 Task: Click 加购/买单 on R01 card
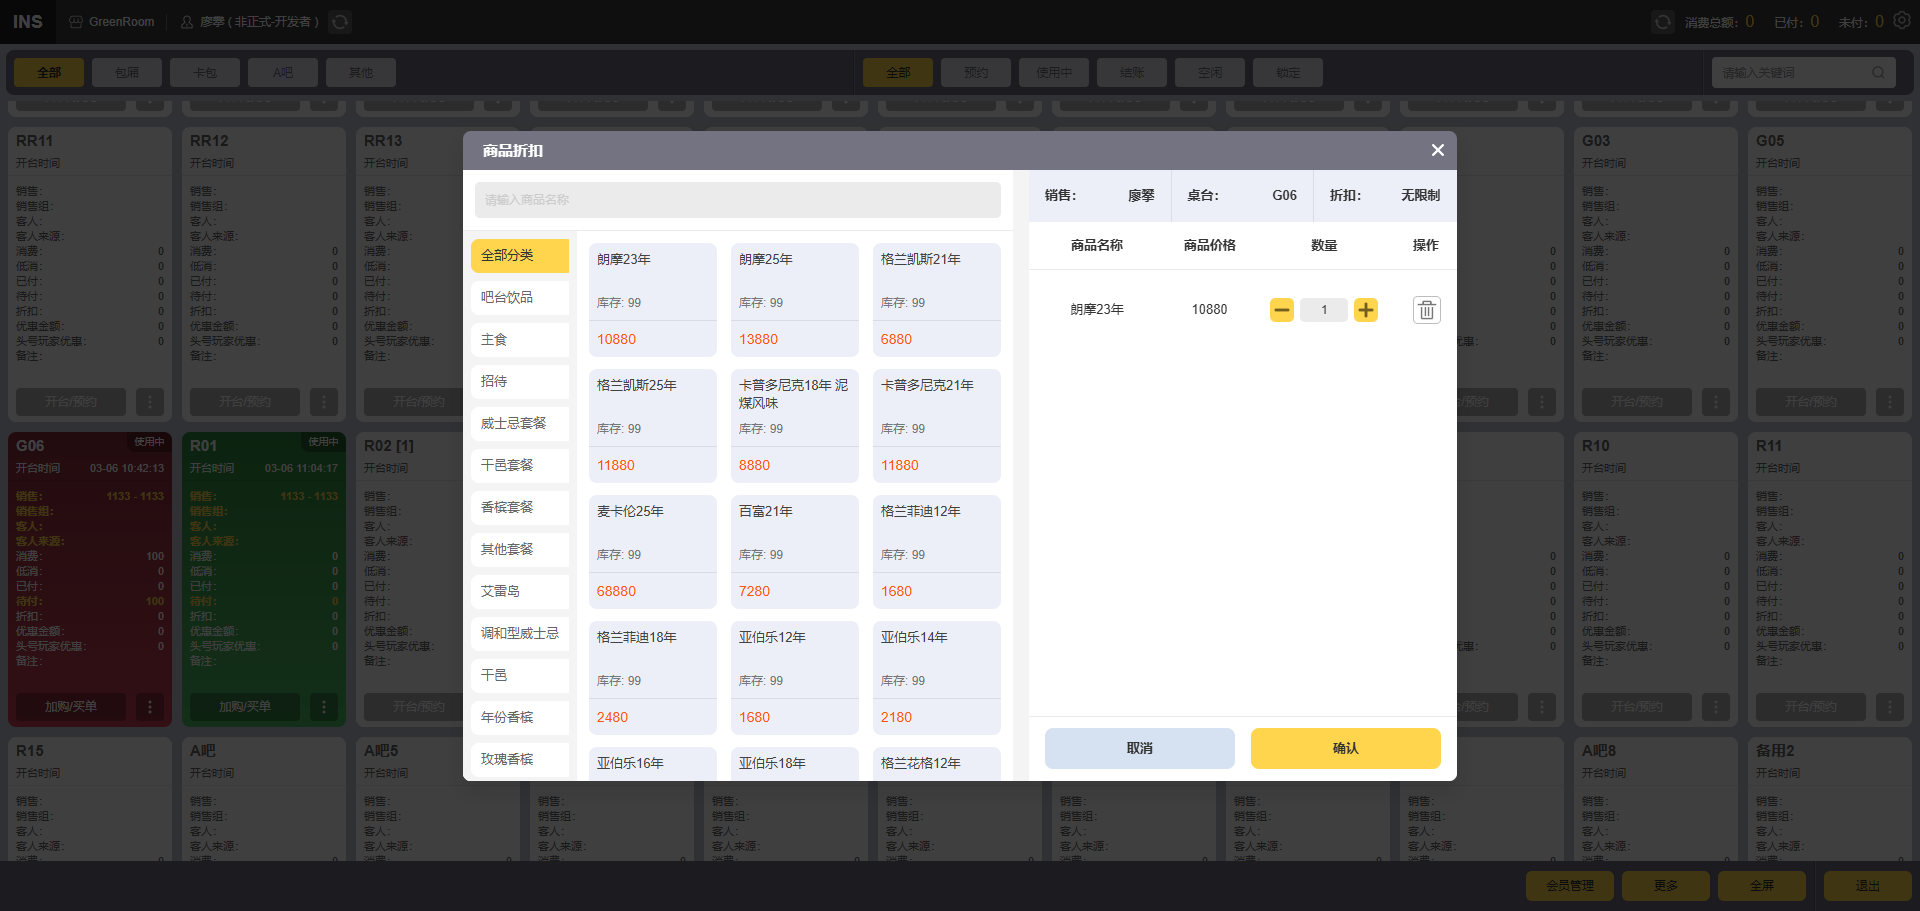tap(245, 707)
